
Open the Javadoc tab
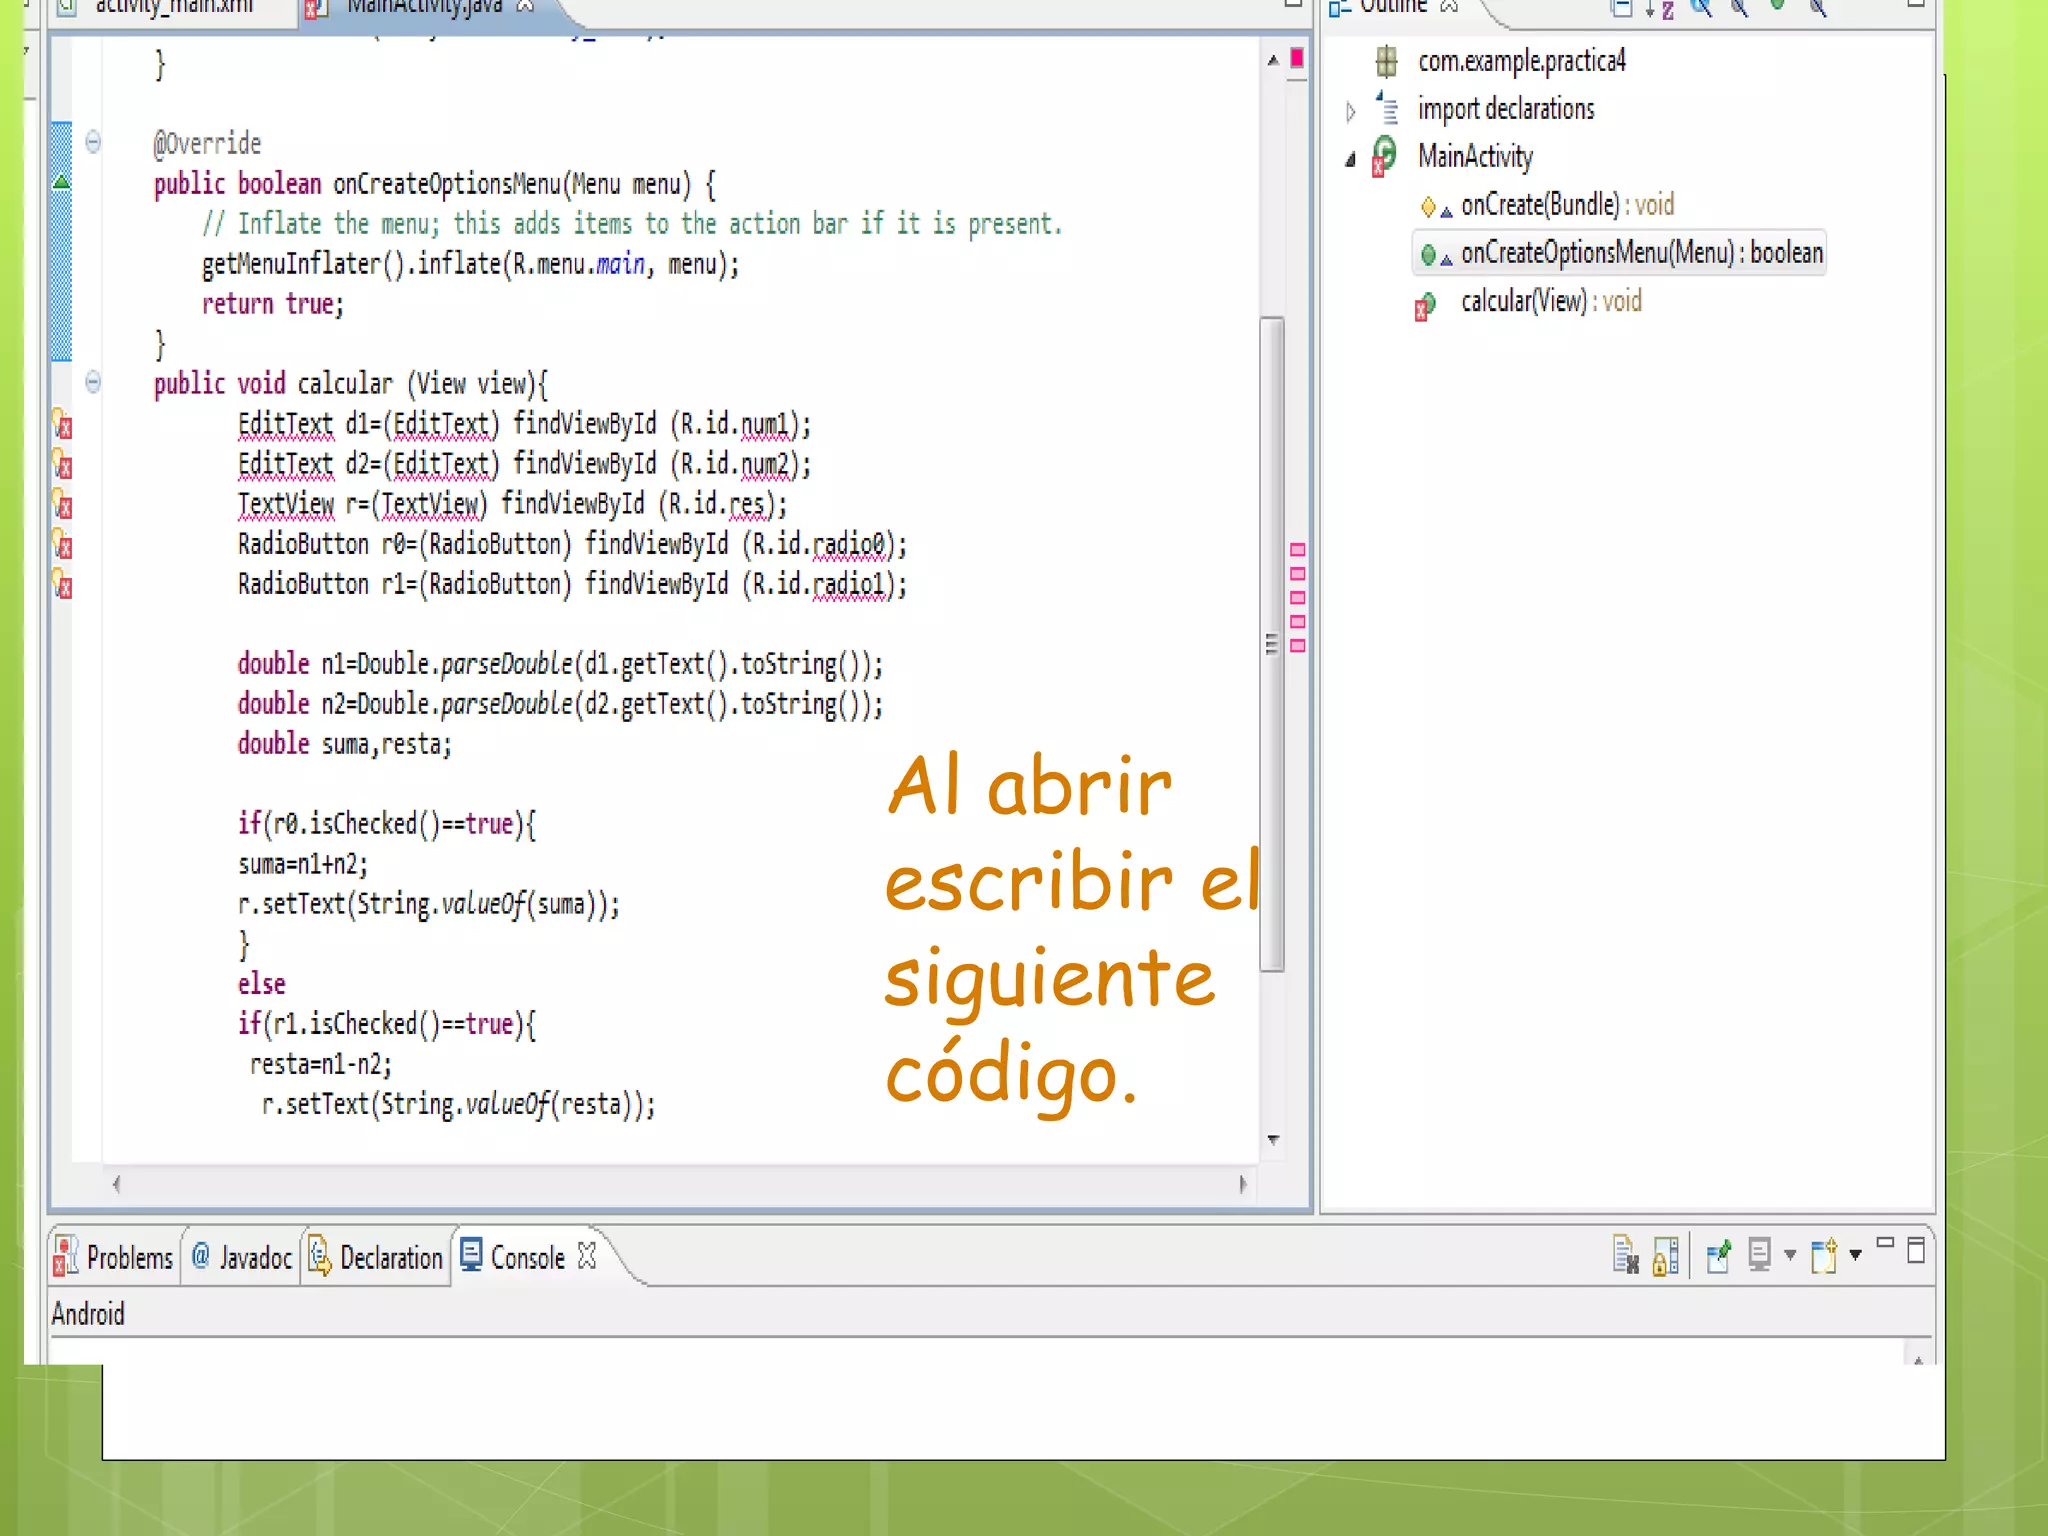(242, 1257)
